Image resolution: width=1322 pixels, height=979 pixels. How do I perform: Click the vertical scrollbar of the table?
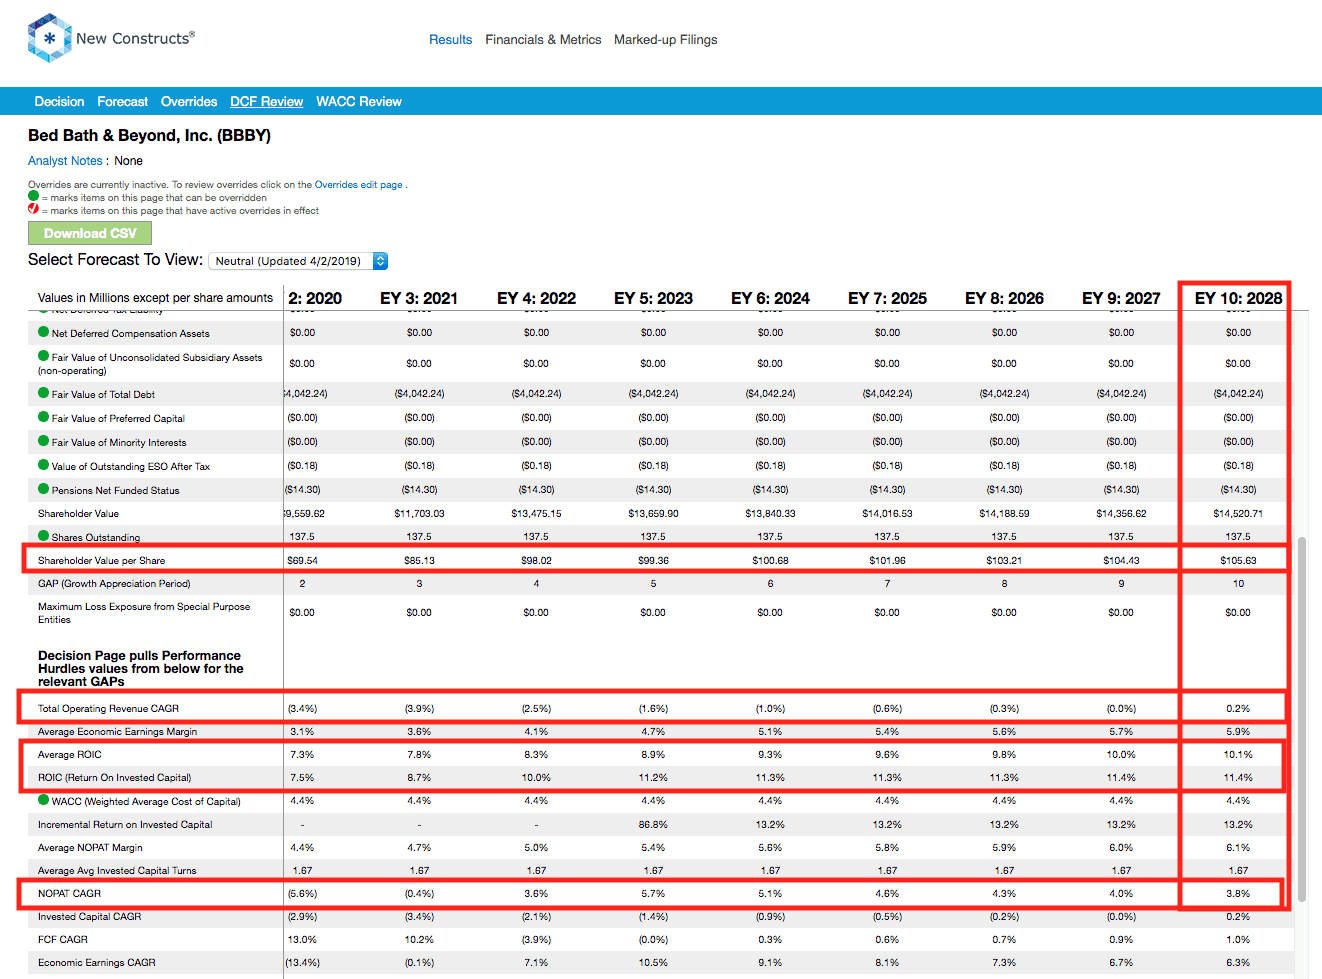tap(1302, 720)
